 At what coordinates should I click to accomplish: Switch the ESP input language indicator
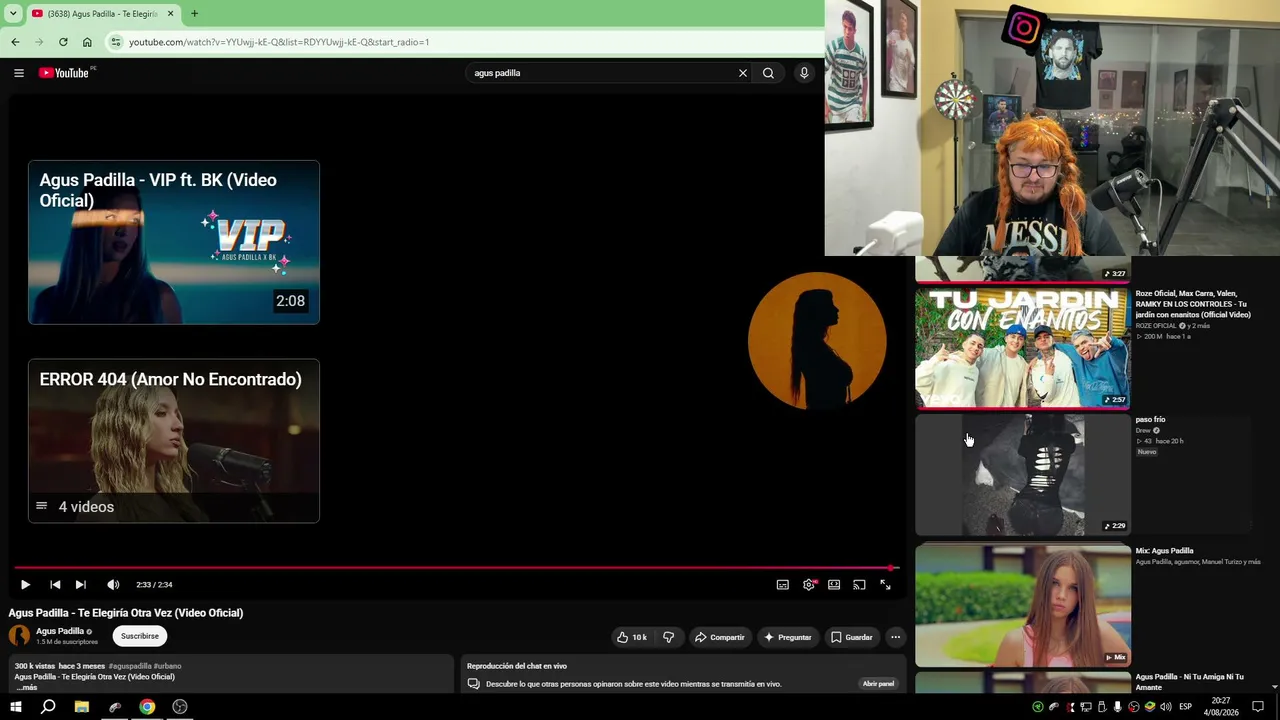pos(1186,707)
